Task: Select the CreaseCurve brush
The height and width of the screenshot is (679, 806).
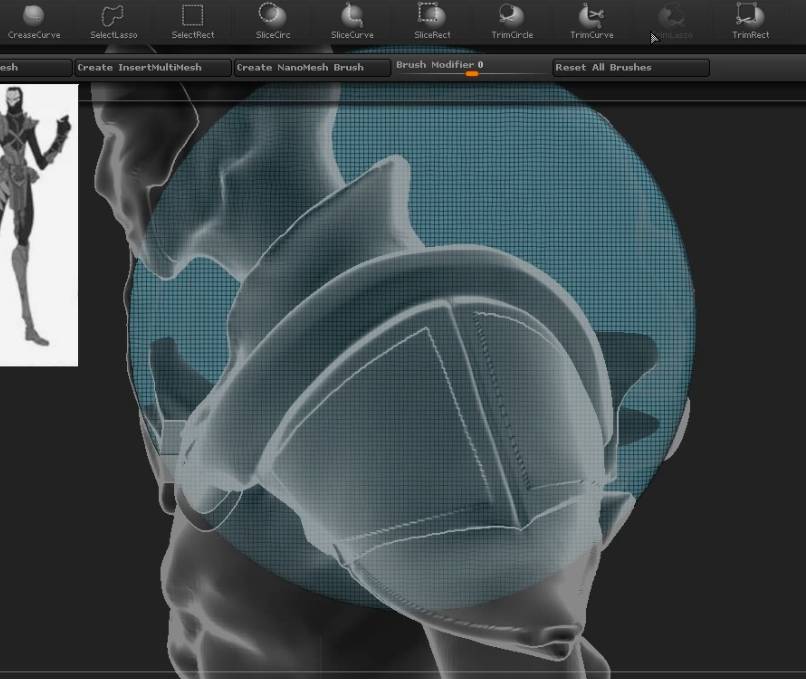Action: click(34, 22)
